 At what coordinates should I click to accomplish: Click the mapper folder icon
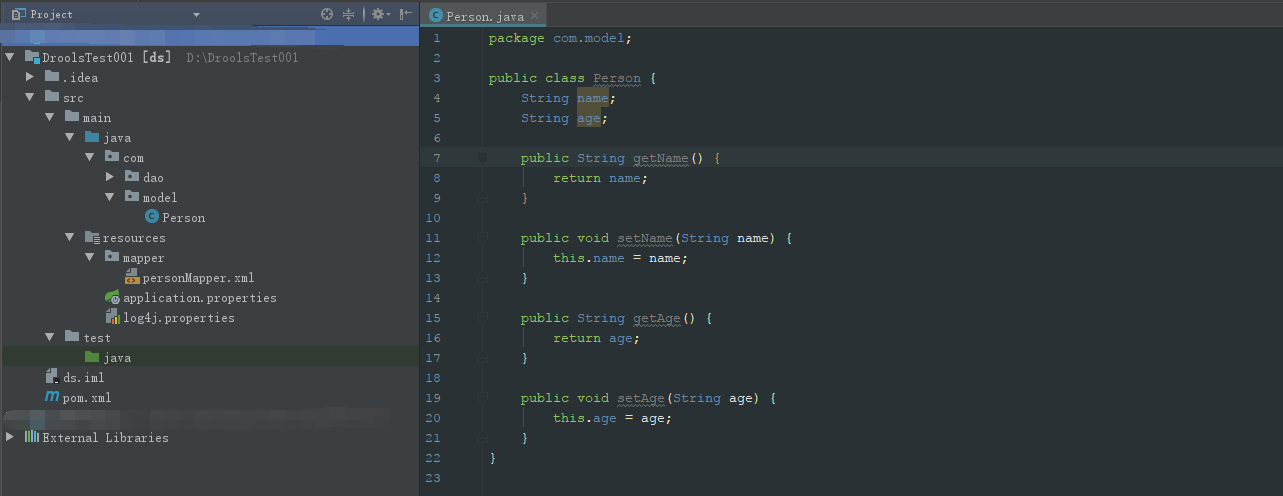[x=111, y=257]
